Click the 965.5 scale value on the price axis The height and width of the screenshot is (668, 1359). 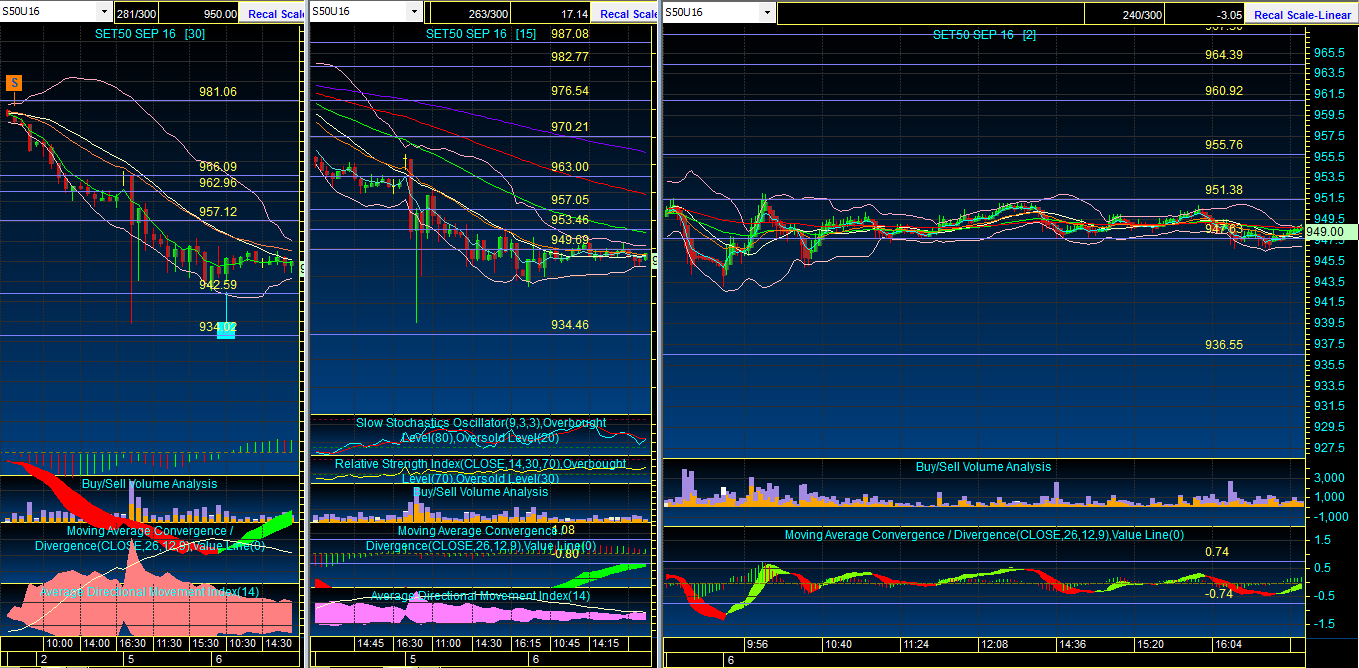pos(1328,52)
